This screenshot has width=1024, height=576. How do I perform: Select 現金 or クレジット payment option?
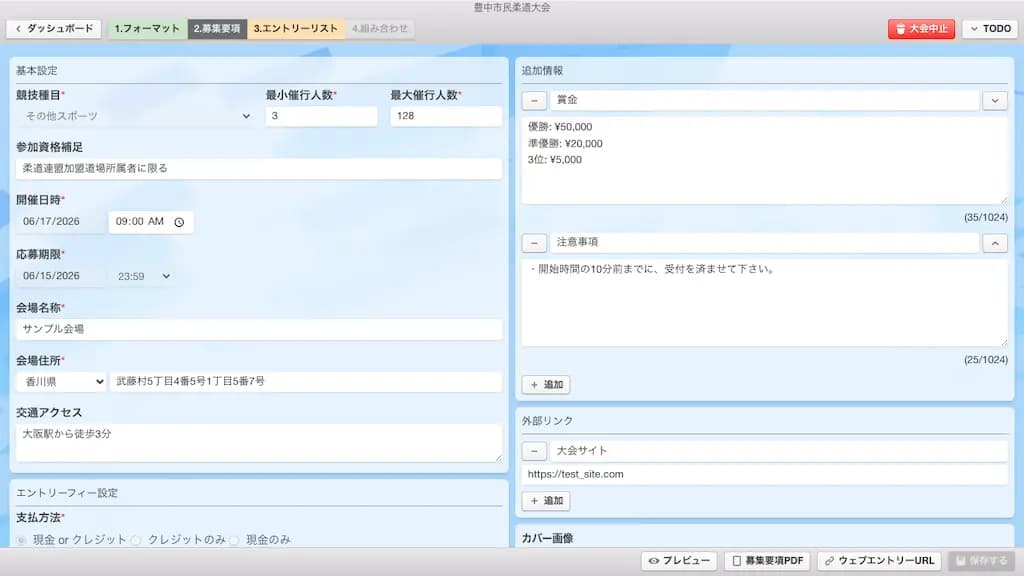[x=22, y=540]
